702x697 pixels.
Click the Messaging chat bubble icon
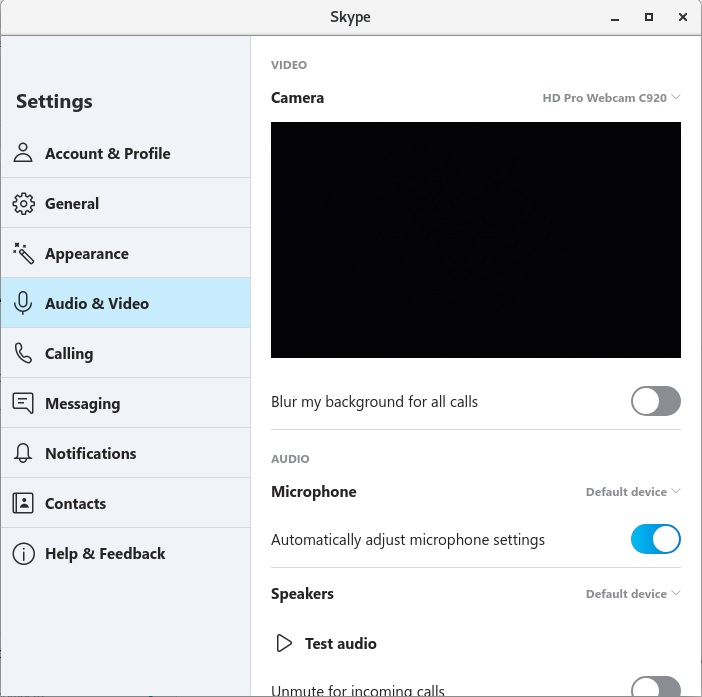click(x=23, y=403)
